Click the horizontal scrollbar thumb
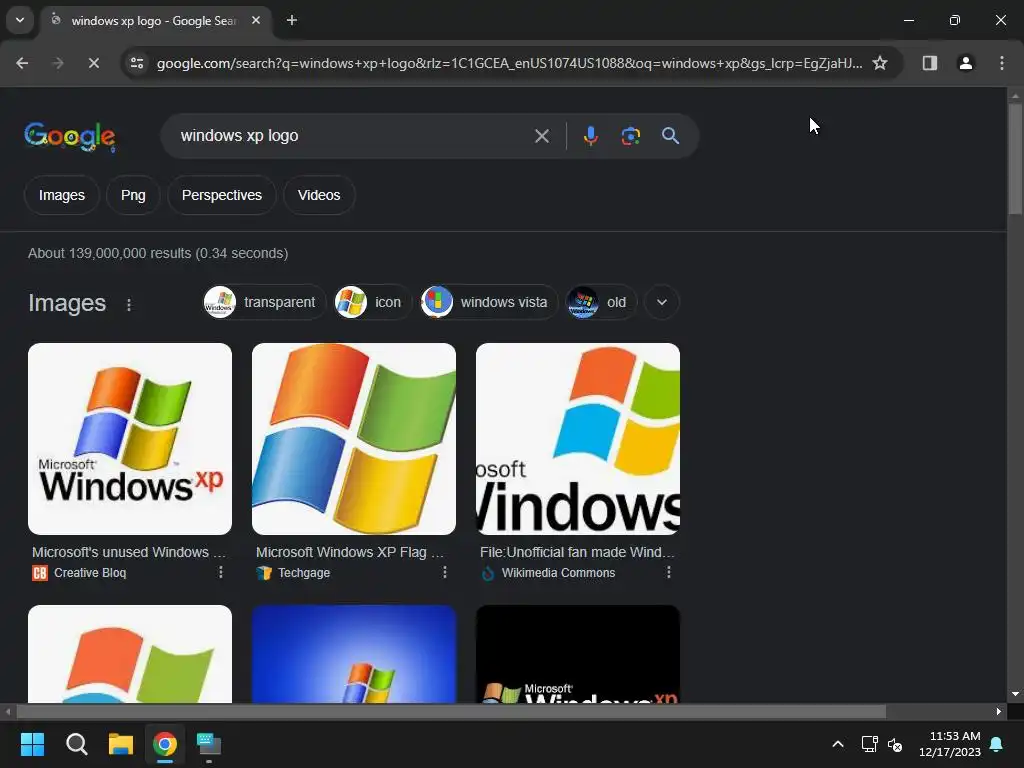Viewport: 1024px width, 768px height. (451, 711)
